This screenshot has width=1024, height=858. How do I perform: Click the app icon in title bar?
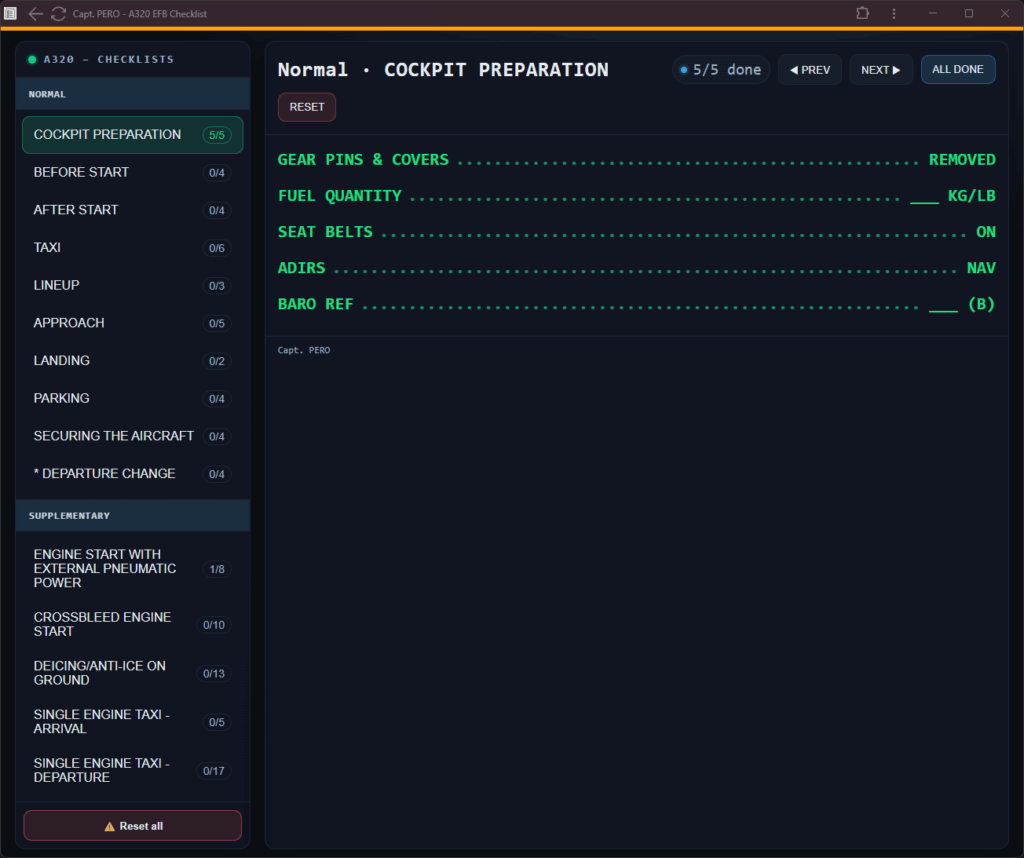pos(11,14)
